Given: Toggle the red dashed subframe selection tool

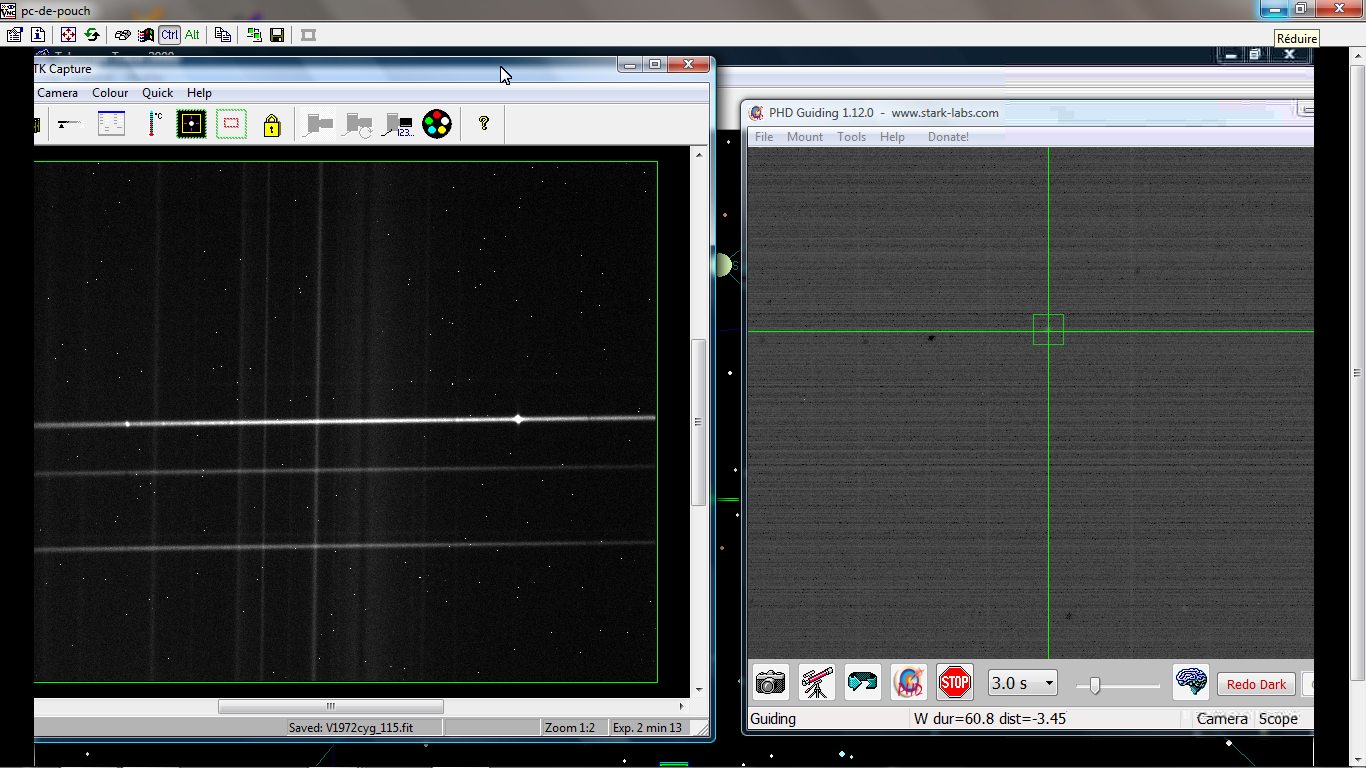Looking at the screenshot, I should click(x=231, y=124).
